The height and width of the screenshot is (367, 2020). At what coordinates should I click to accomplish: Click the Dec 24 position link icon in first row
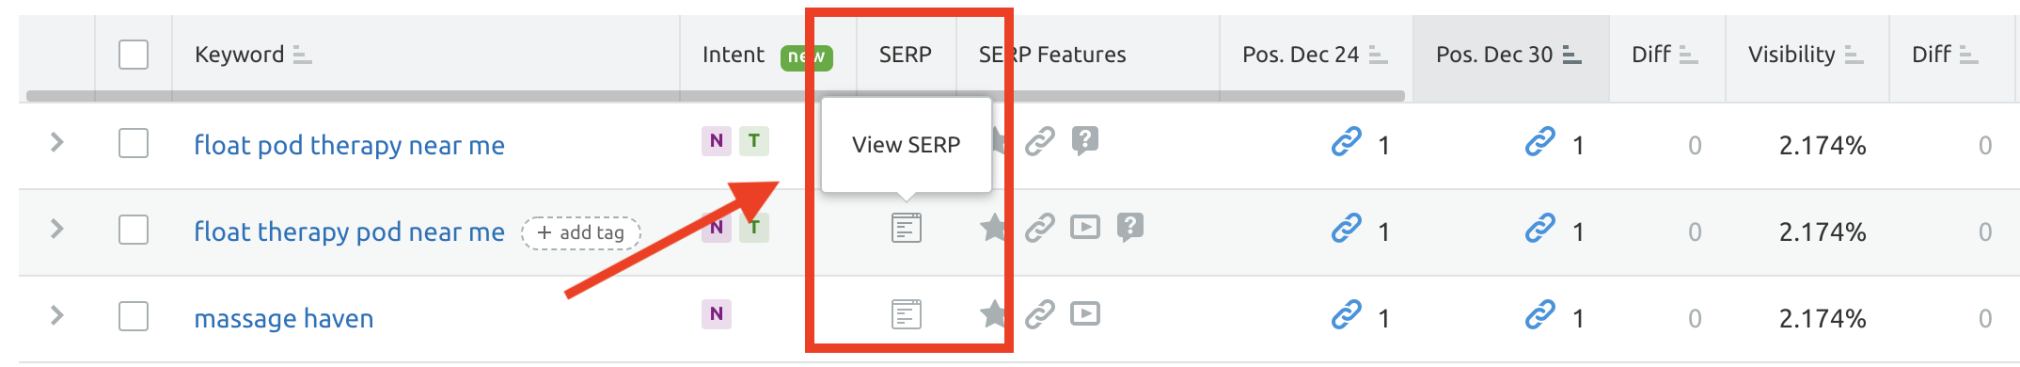[1346, 142]
